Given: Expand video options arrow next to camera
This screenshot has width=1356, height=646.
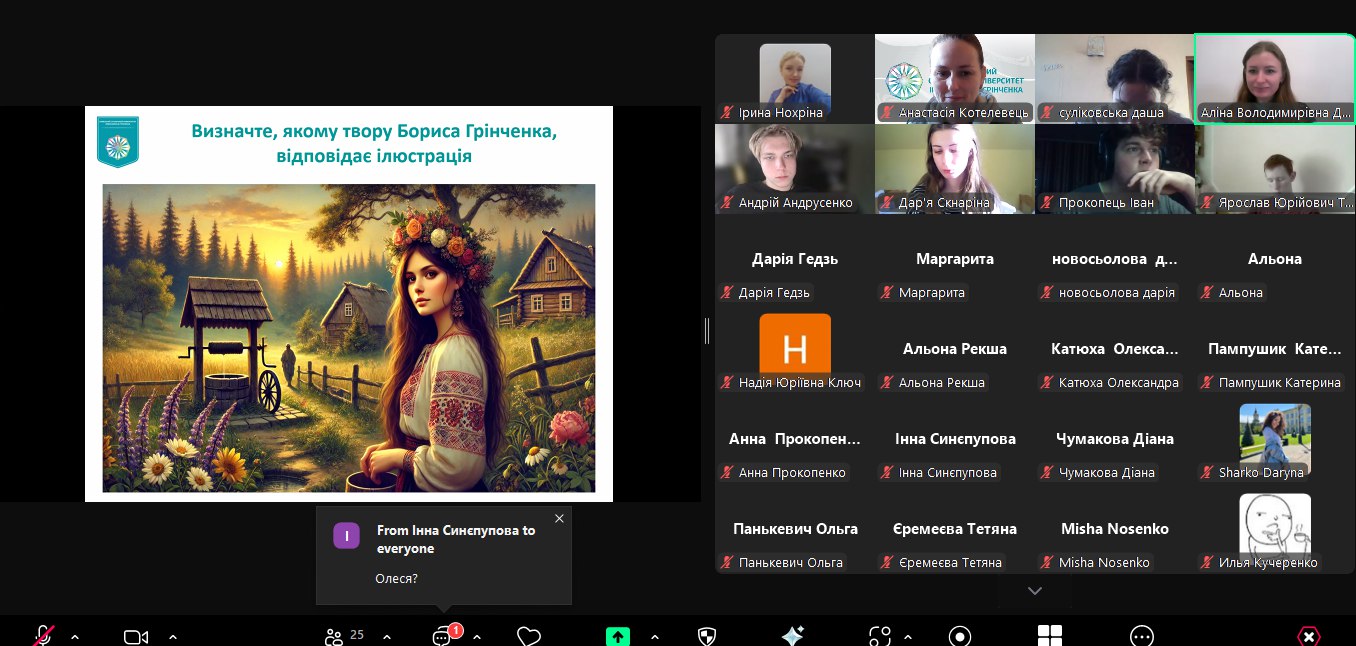Looking at the screenshot, I should click(173, 636).
